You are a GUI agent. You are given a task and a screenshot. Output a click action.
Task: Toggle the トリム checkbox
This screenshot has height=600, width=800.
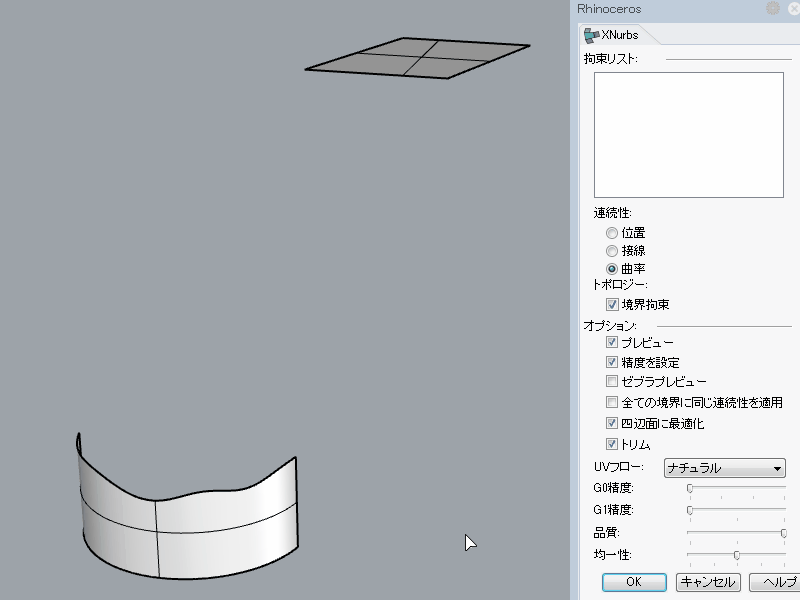612,444
